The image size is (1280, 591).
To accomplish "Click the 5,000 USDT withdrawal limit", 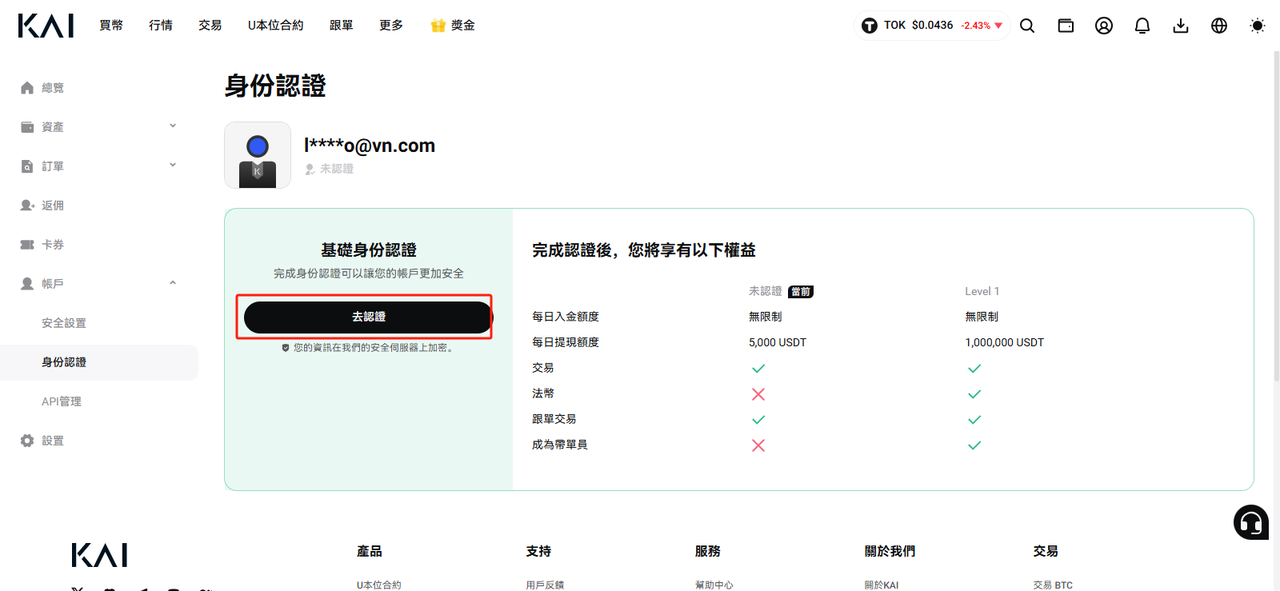I will coord(777,342).
